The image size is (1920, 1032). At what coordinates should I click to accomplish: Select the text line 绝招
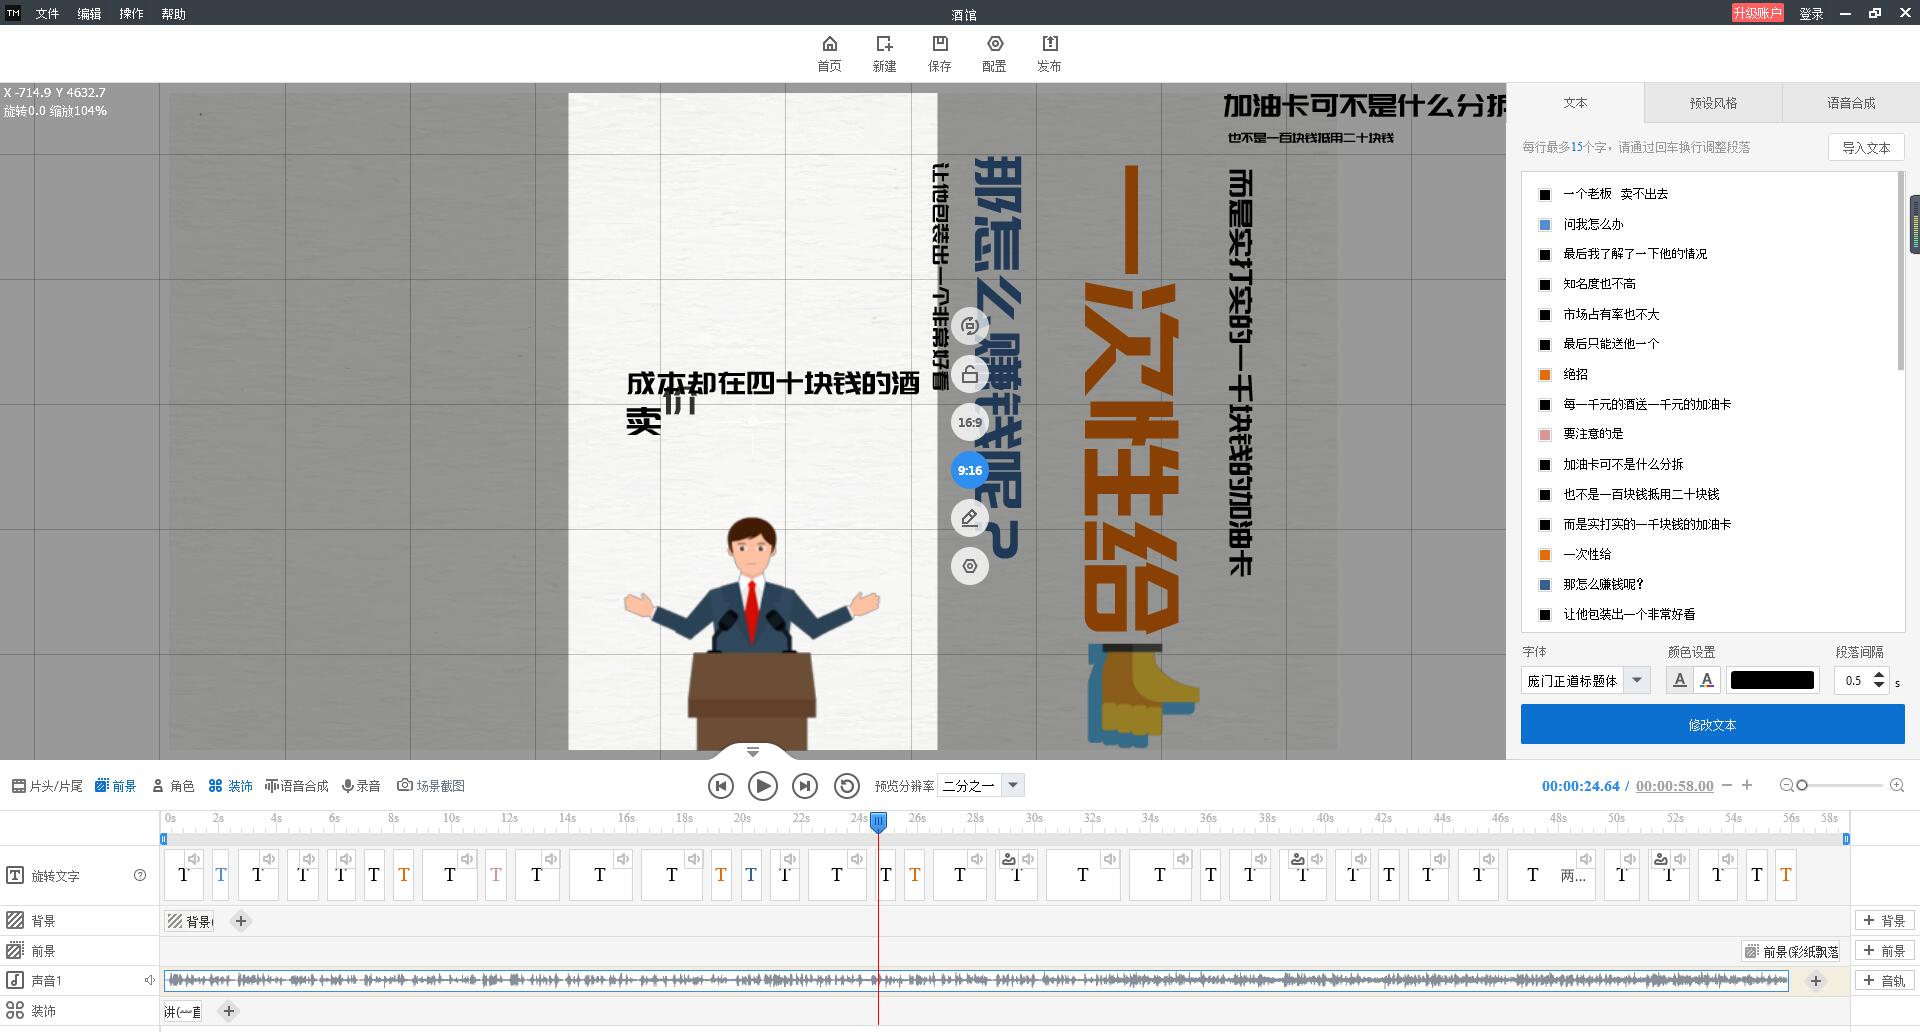(x=1575, y=374)
